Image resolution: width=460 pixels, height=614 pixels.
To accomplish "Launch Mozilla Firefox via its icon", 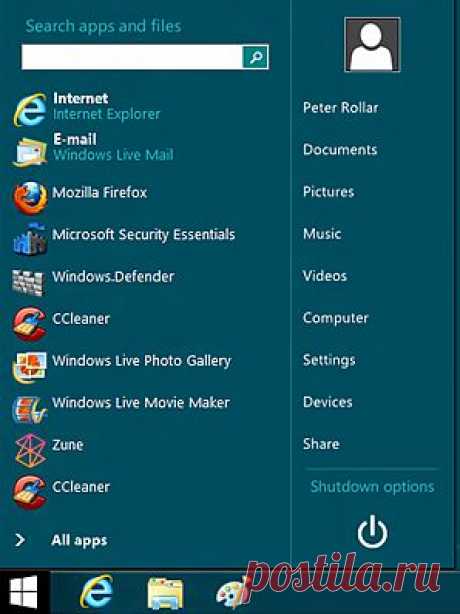I will click(x=31, y=198).
